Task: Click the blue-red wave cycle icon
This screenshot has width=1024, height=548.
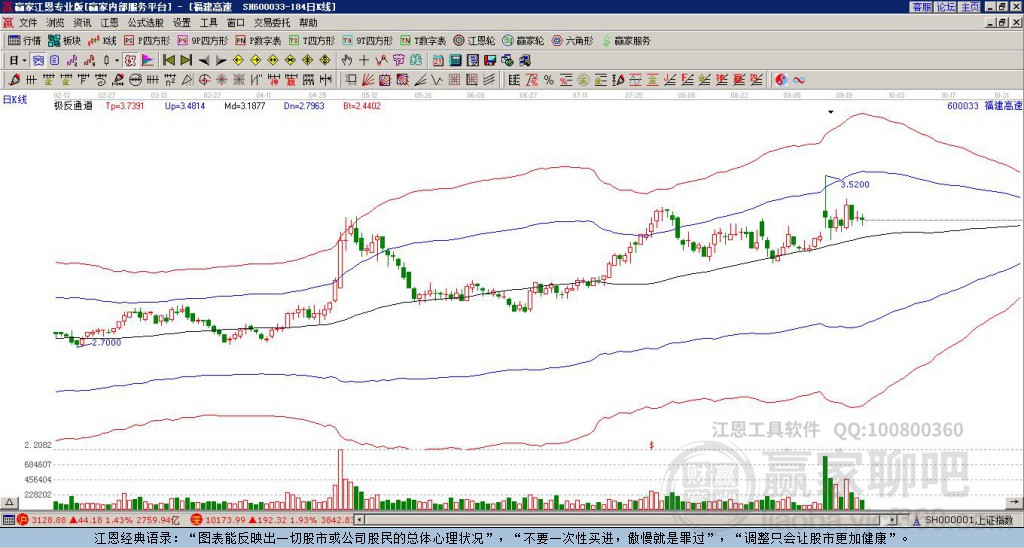Action: [x=799, y=80]
